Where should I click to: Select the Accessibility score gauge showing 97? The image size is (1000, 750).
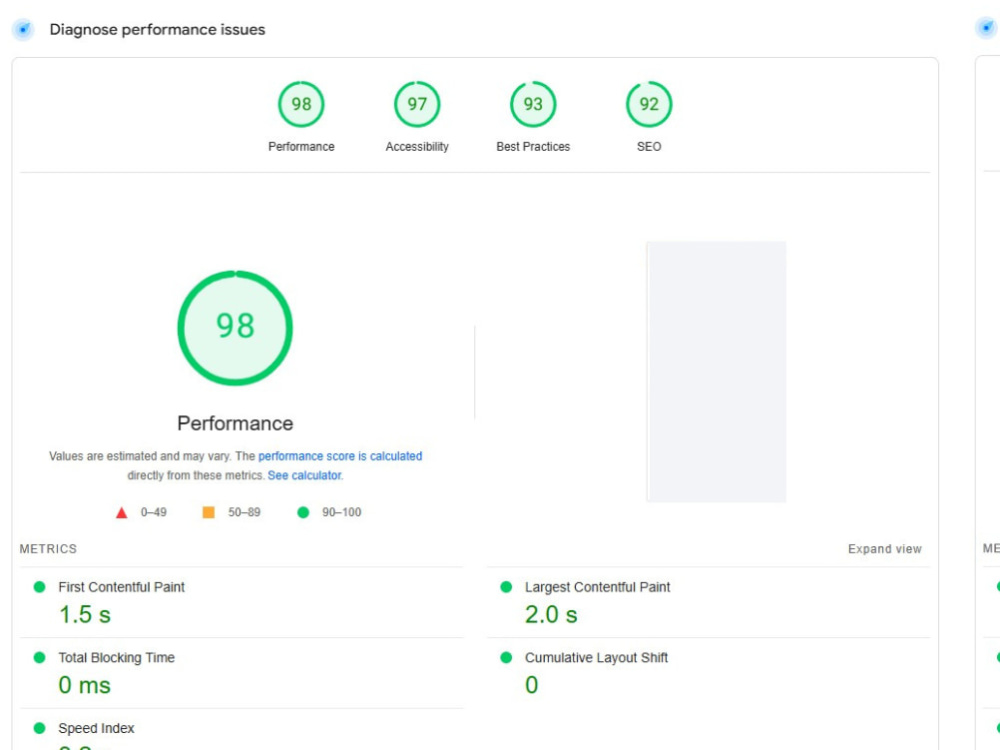[x=417, y=104]
